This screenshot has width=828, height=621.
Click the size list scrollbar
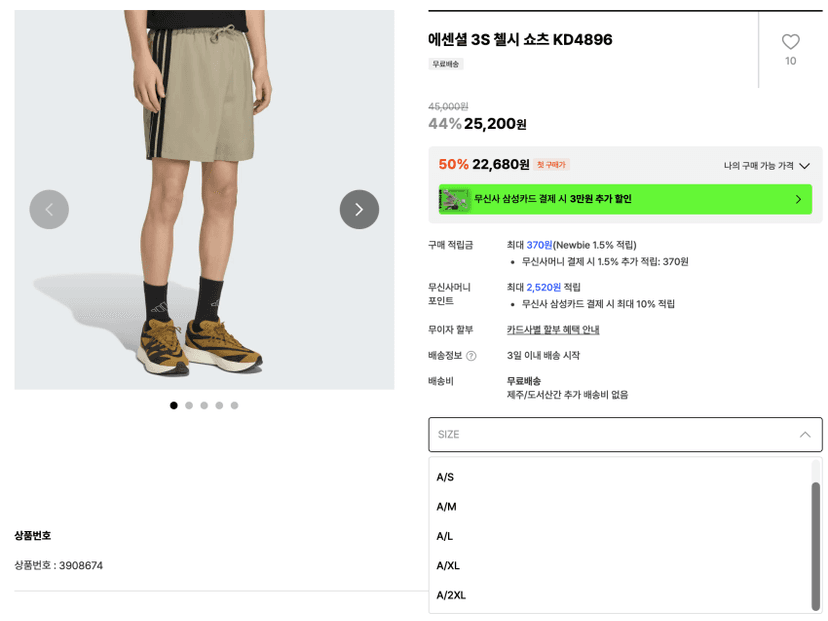click(x=816, y=547)
